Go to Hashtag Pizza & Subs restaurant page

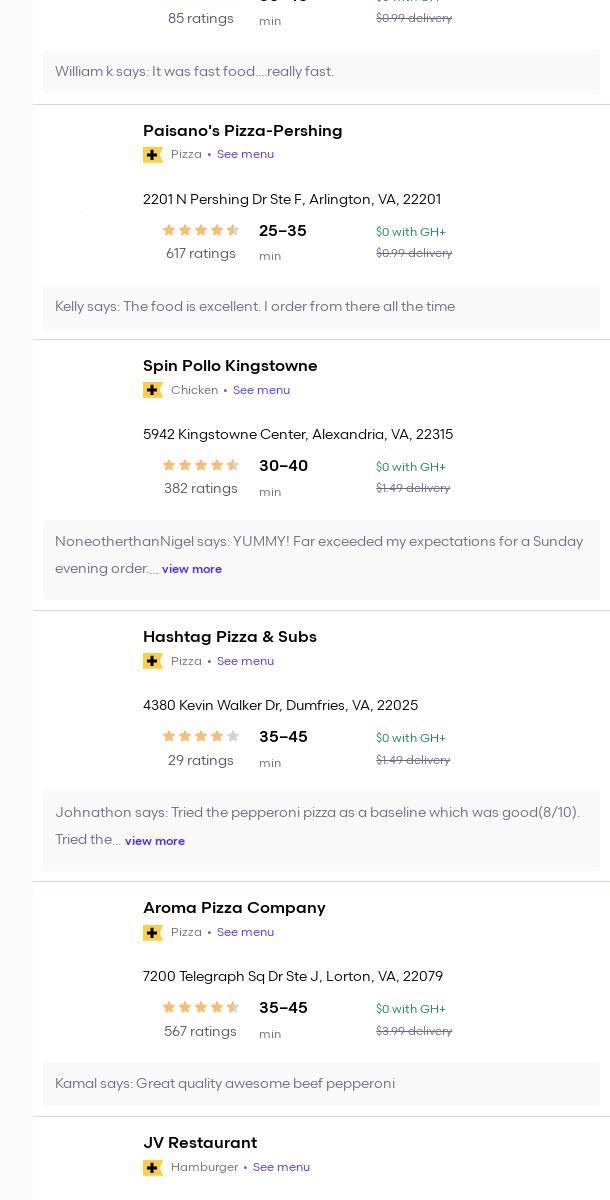tap(229, 637)
